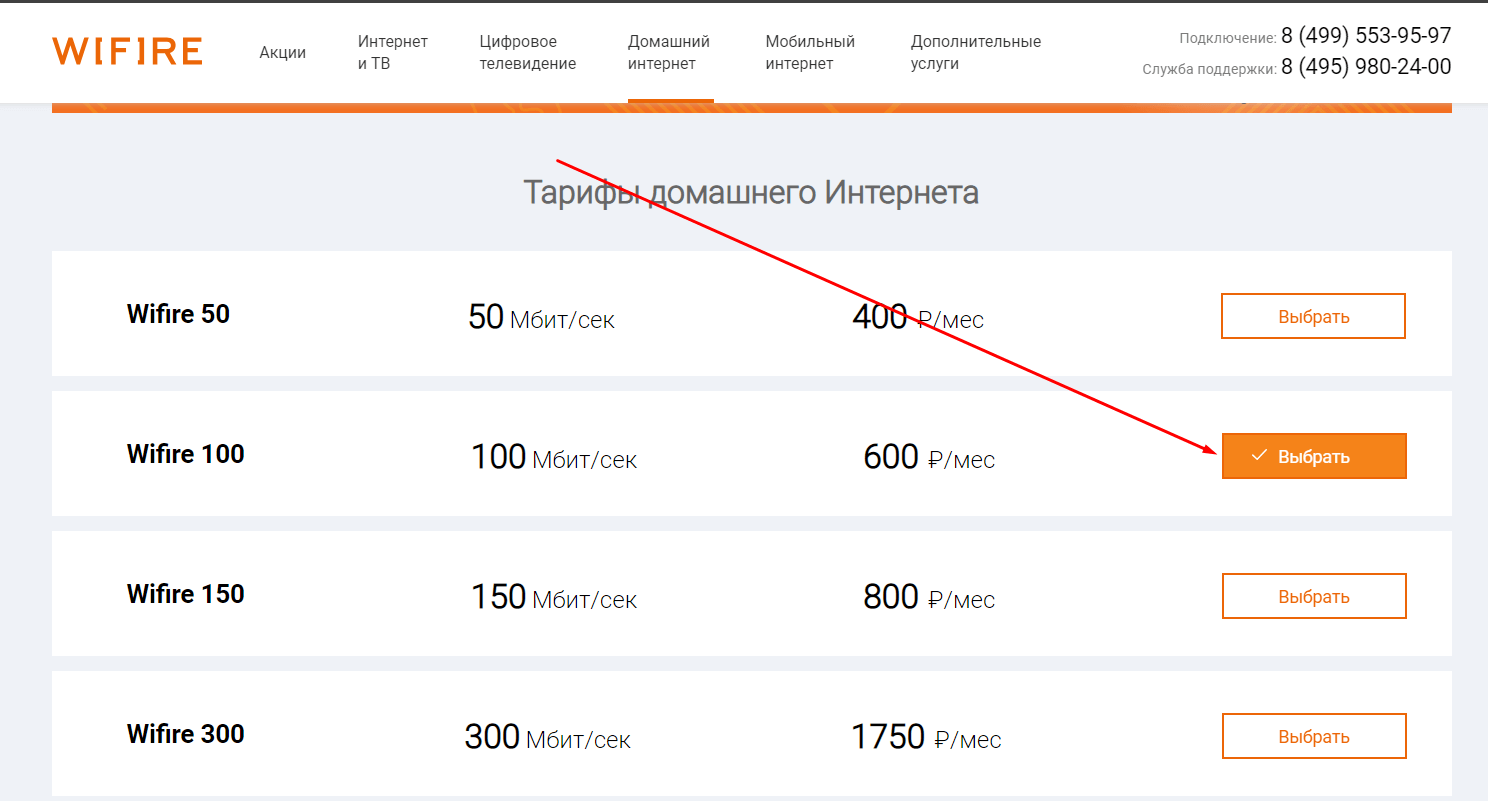Image resolution: width=1488 pixels, height=801 pixels.
Task: Click the 100 Мбит/сек speed value
Action: coord(554,457)
